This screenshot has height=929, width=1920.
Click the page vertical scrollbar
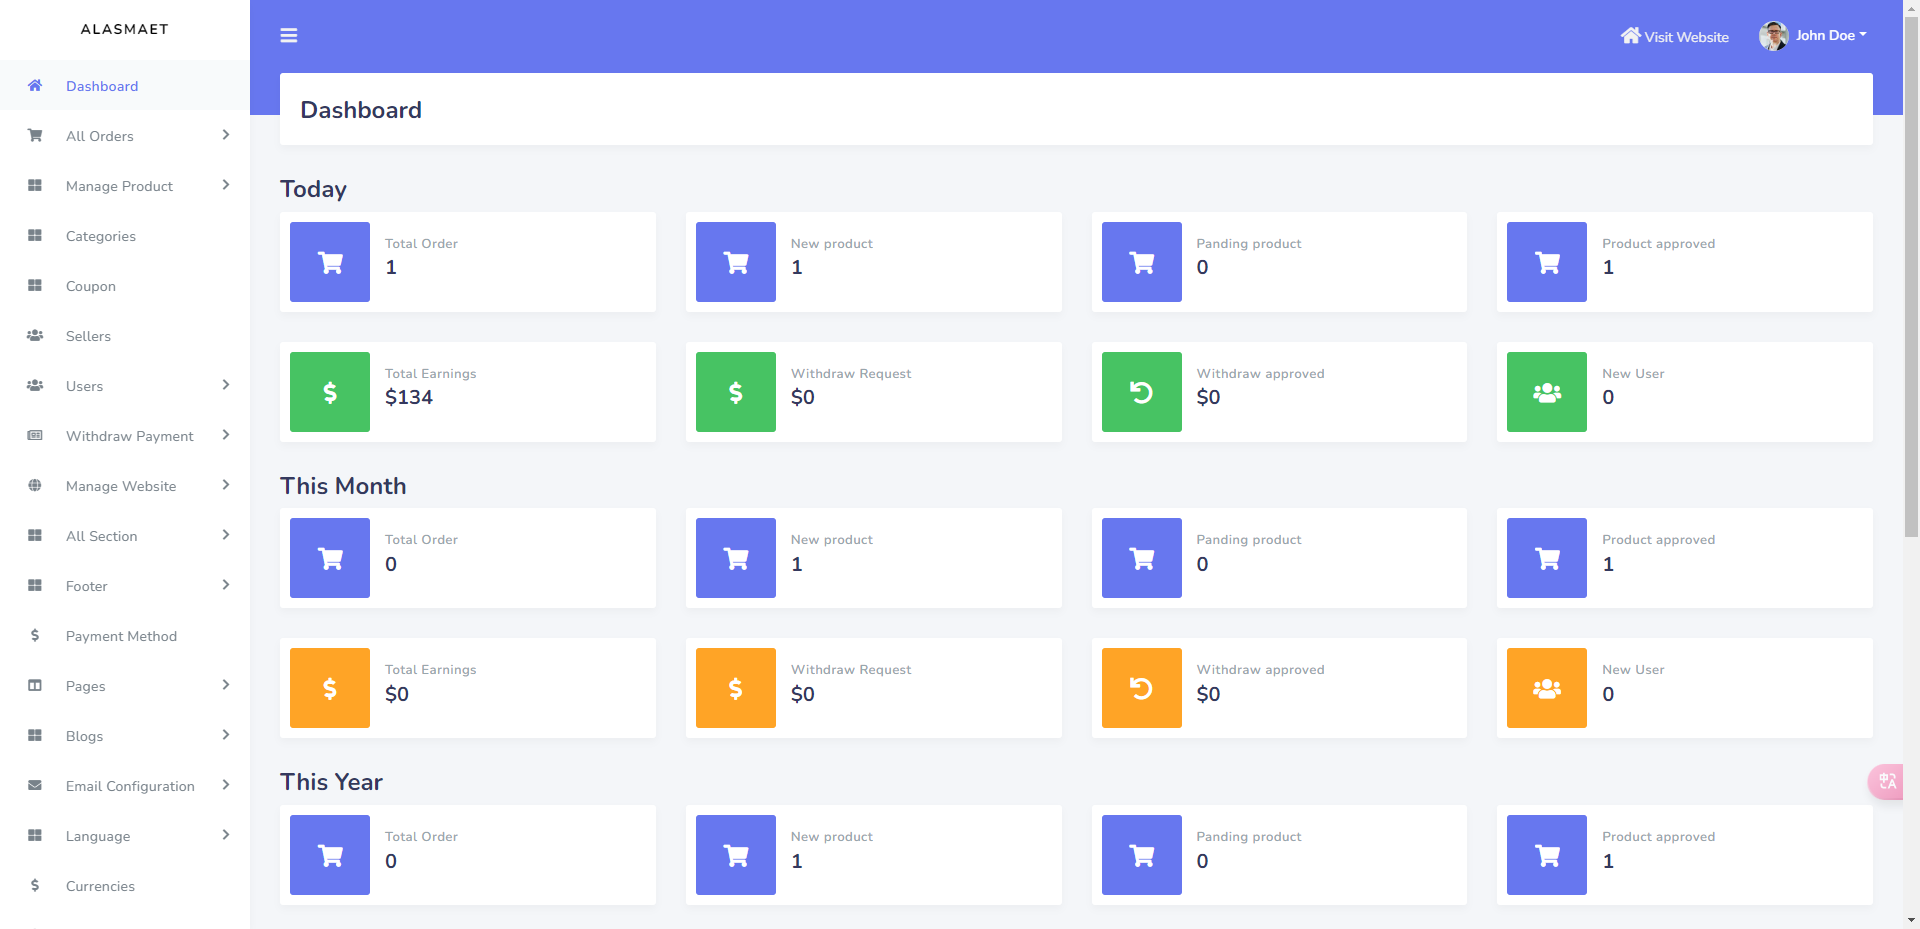click(x=1911, y=277)
